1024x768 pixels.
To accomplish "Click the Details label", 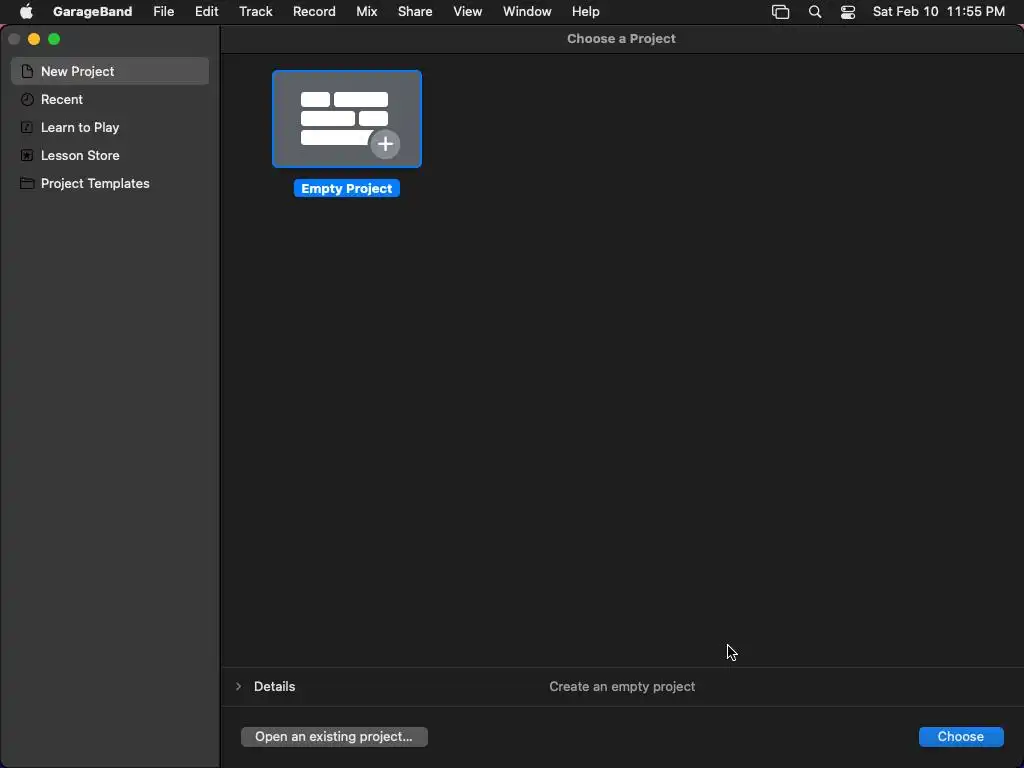I will 274,686.
